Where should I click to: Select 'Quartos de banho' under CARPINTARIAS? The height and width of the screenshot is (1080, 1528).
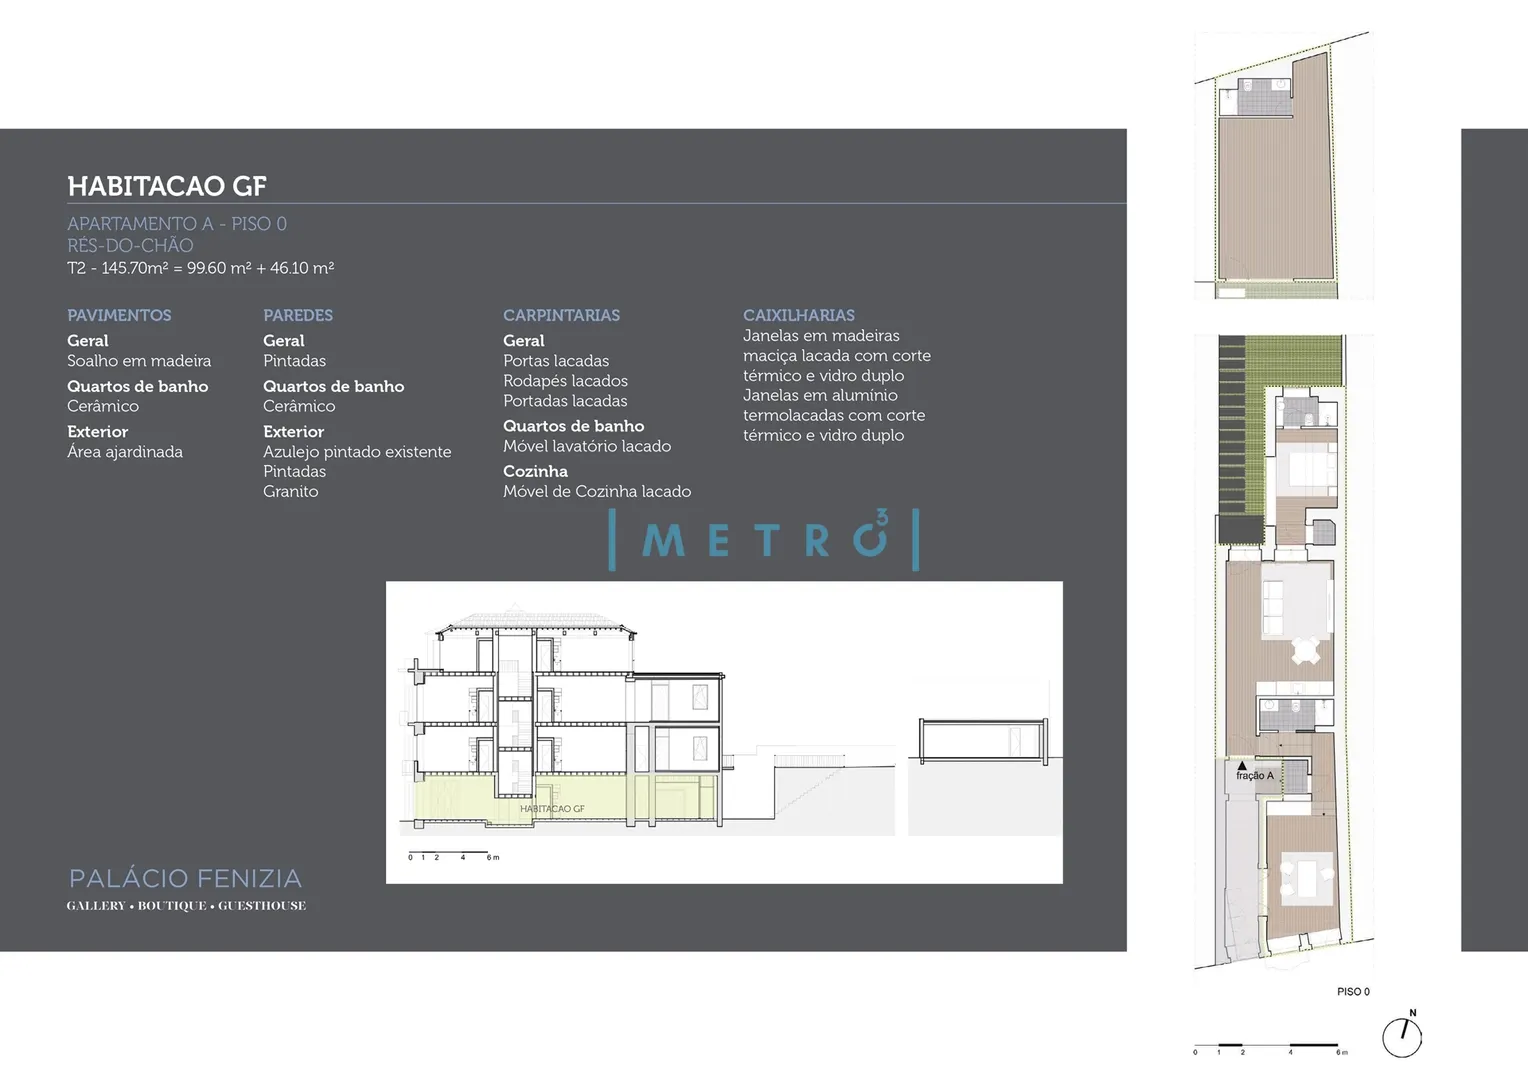pyautogui.click(x=574, y=426)
